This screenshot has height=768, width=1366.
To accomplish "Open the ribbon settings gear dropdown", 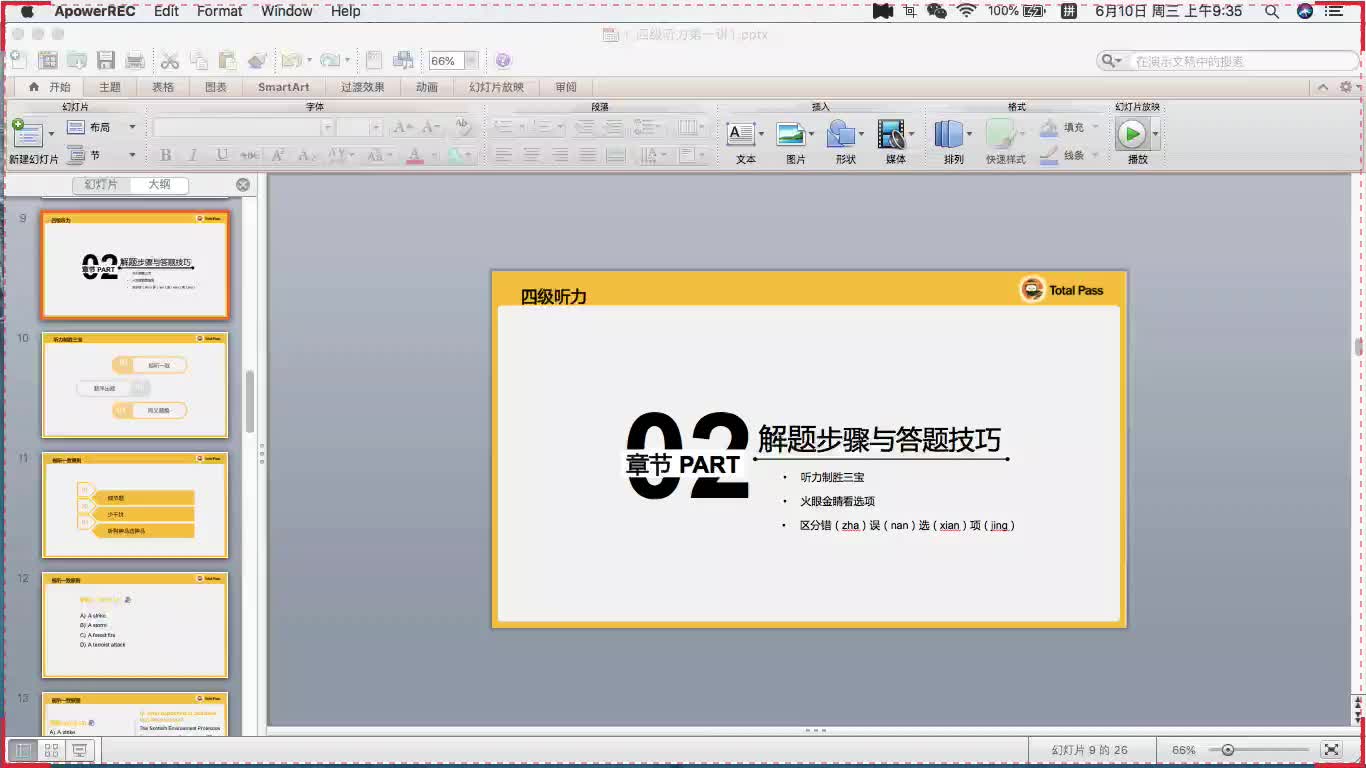I will (x=1349, y=87).
